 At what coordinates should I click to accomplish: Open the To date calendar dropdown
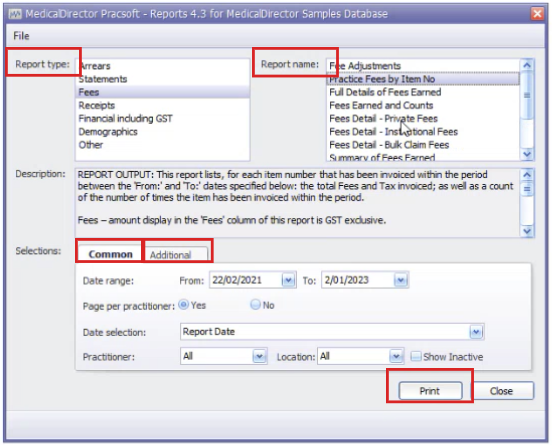click(401, 280)
